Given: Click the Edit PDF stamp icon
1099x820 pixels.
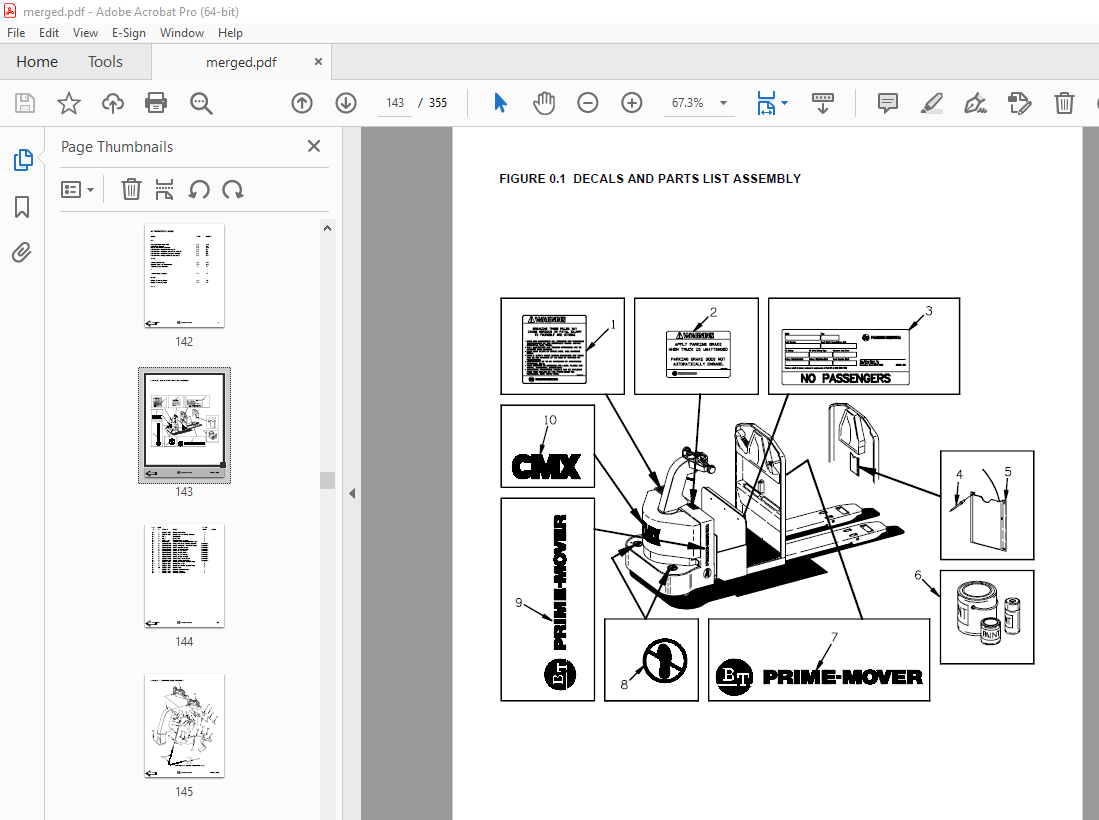Looking at the screenshot, I should (x=1019, y=103).
